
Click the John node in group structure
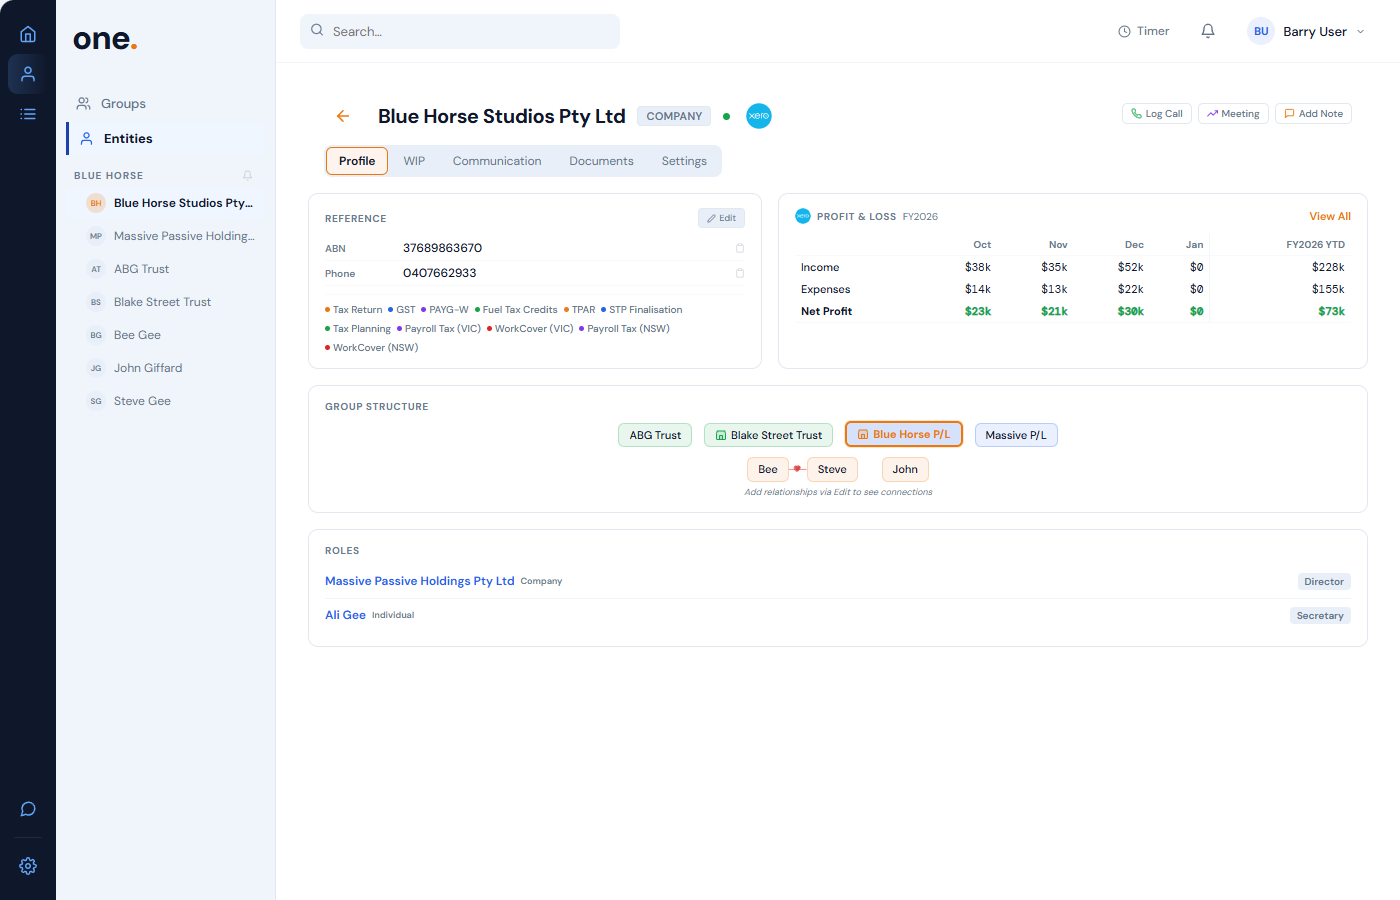click(905, 469)
